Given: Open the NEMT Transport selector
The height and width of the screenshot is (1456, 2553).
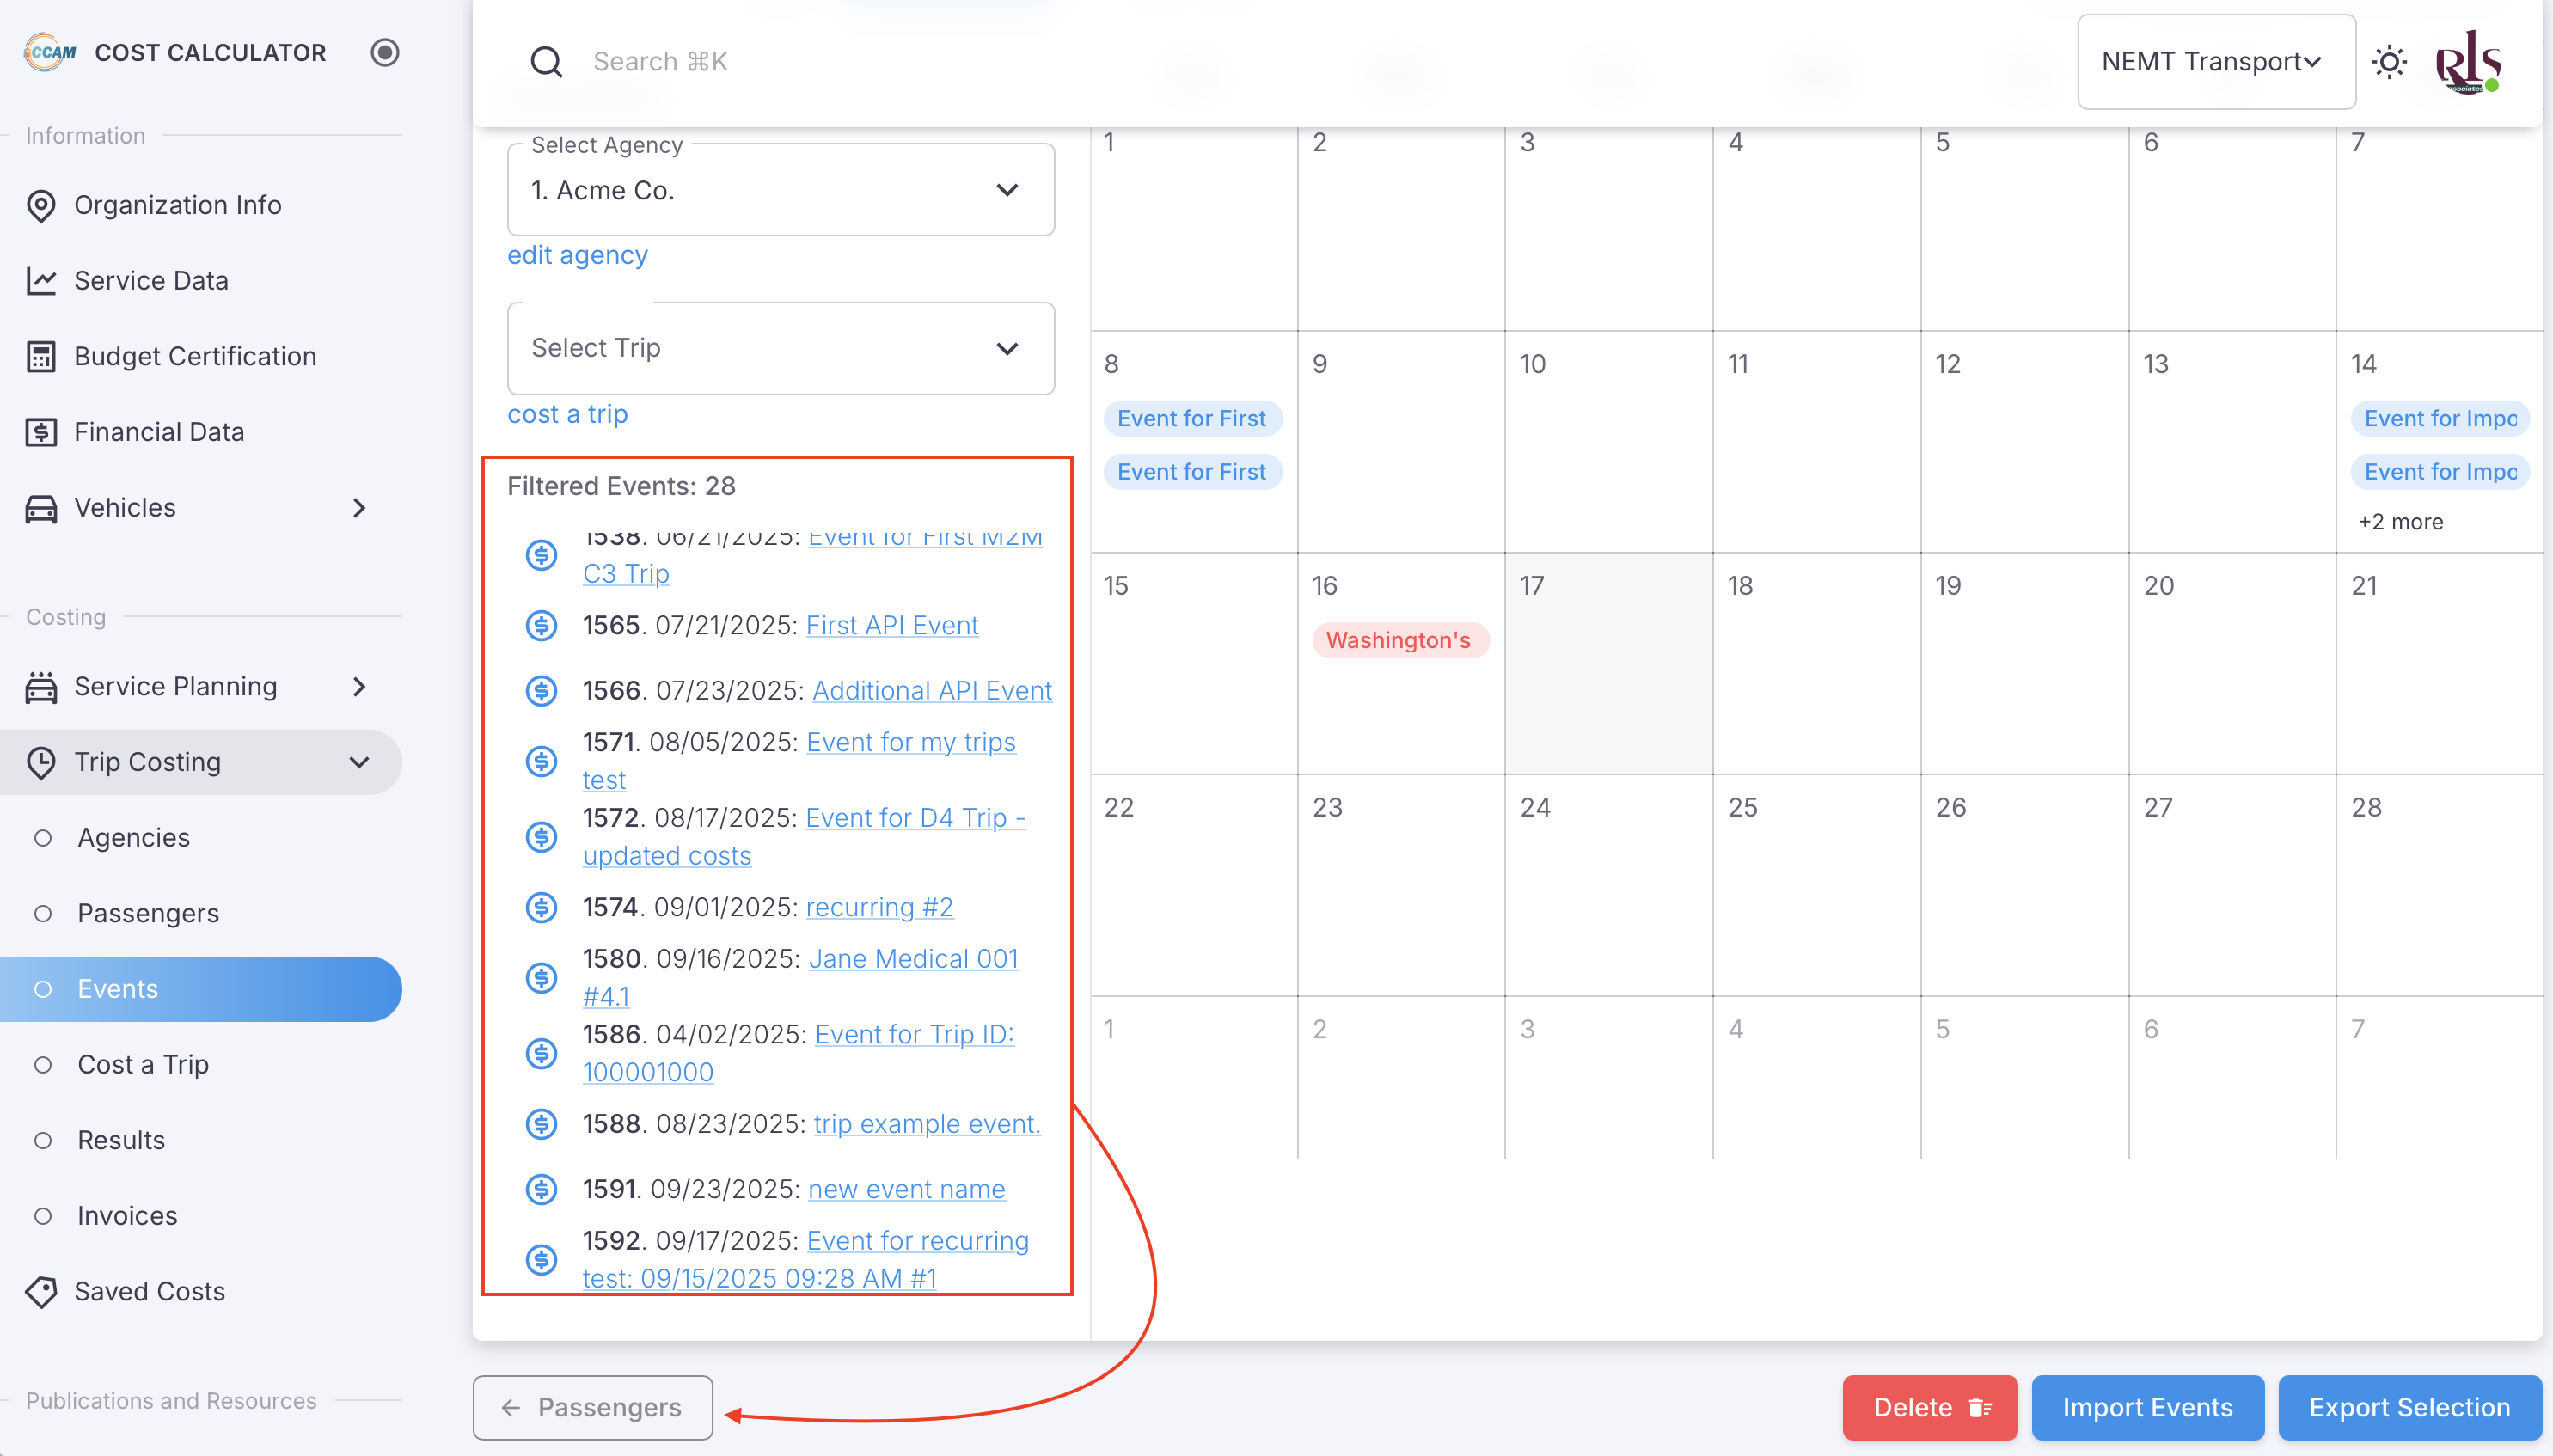Looking at the screenshot, I should point(2215,62).
